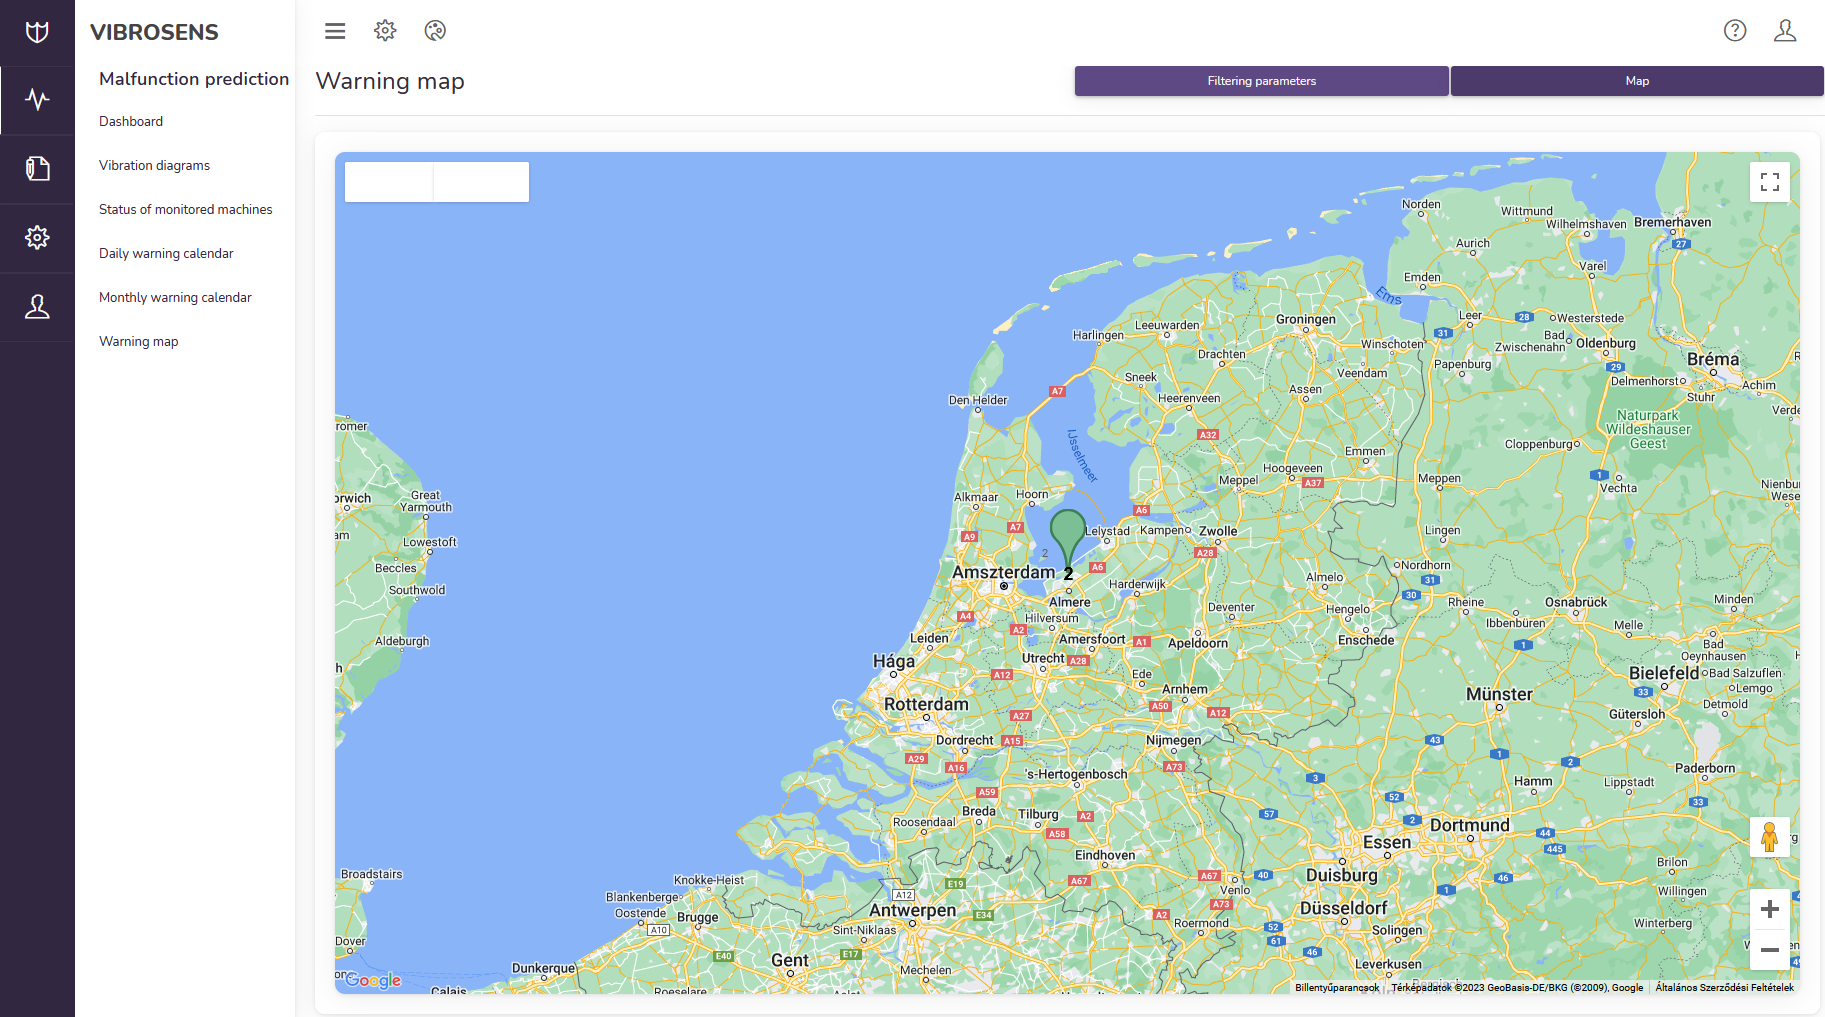Viewport: 1825px width, 1017px height.
Task: Open the user icon in left sidebar
Action: (x=37, y=307)
